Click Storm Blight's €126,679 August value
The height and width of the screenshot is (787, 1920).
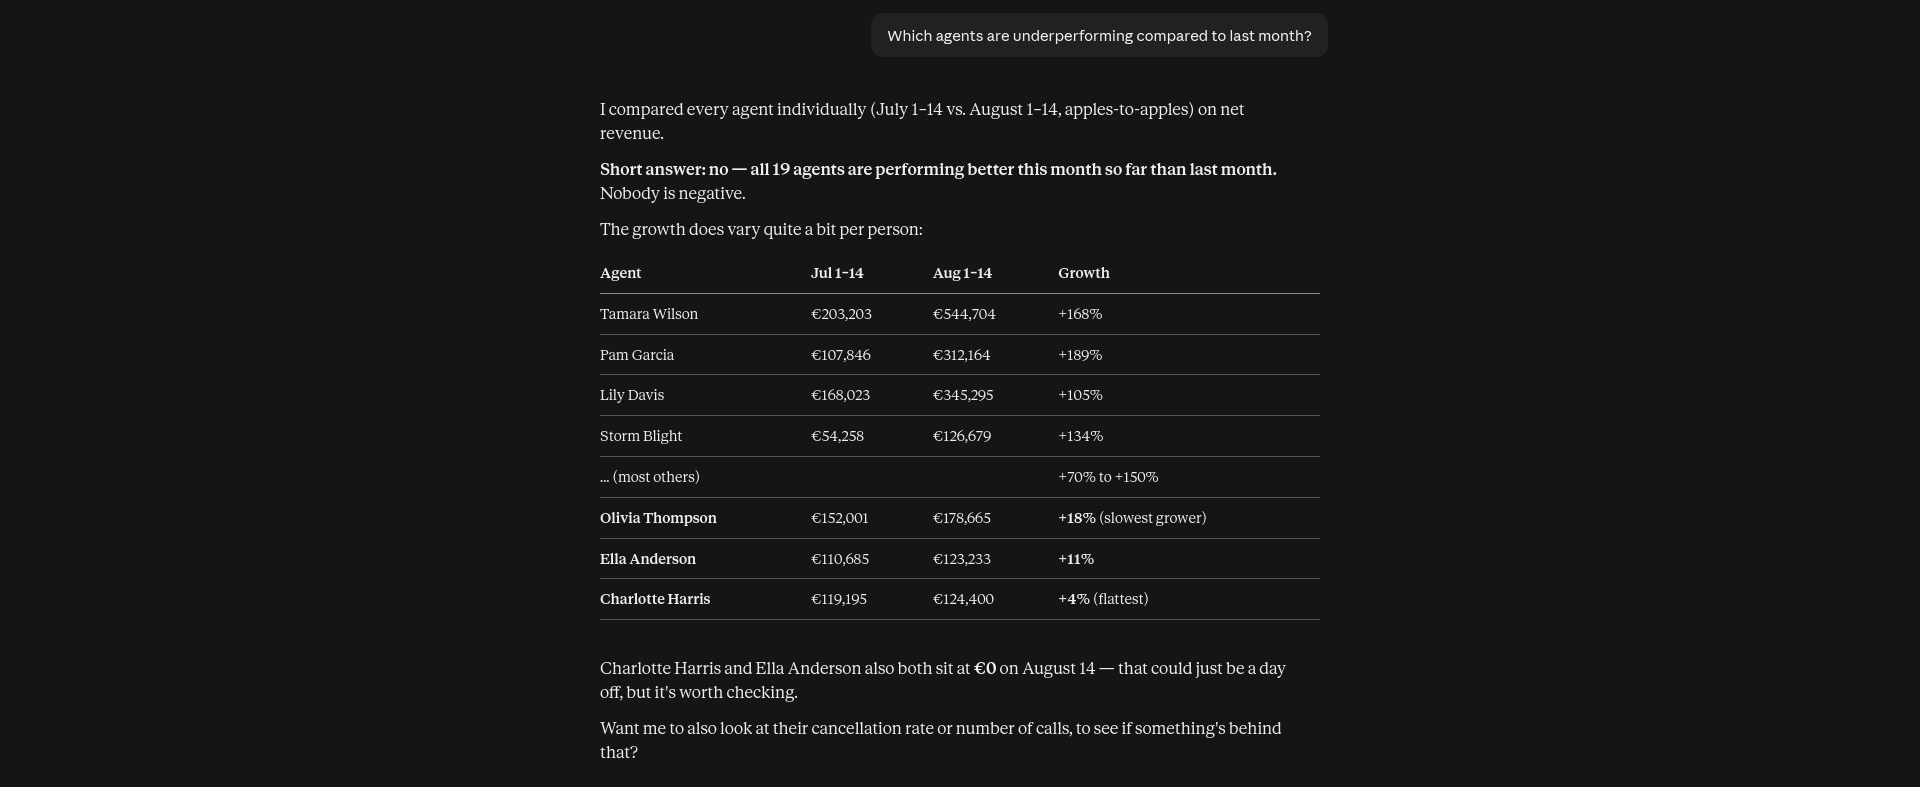click(x=962, y=436)
